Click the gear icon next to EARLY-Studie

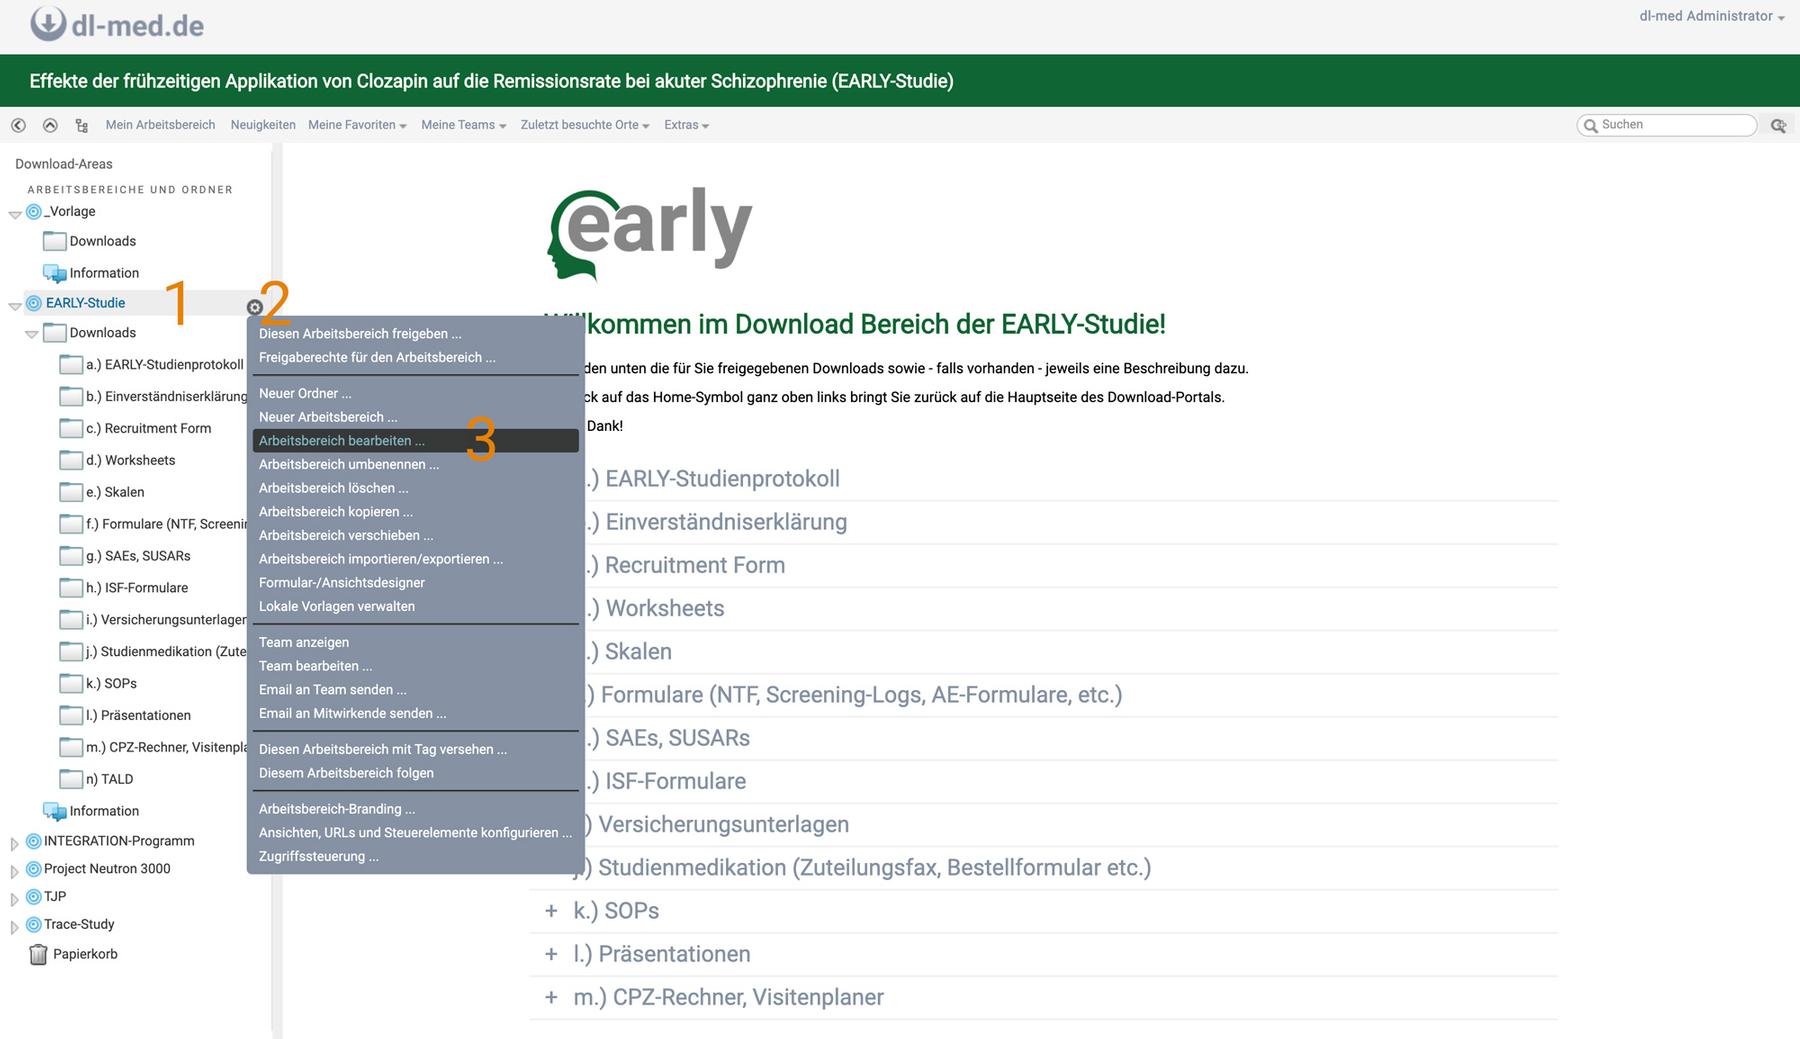coord(254,307)
